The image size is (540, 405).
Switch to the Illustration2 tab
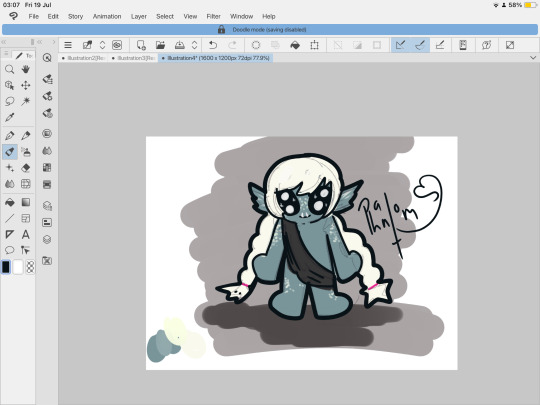(x=83, y=58)
